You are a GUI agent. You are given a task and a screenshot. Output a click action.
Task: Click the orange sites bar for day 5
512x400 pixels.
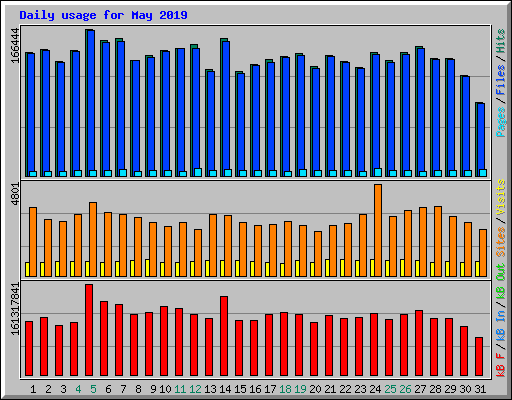93,239
